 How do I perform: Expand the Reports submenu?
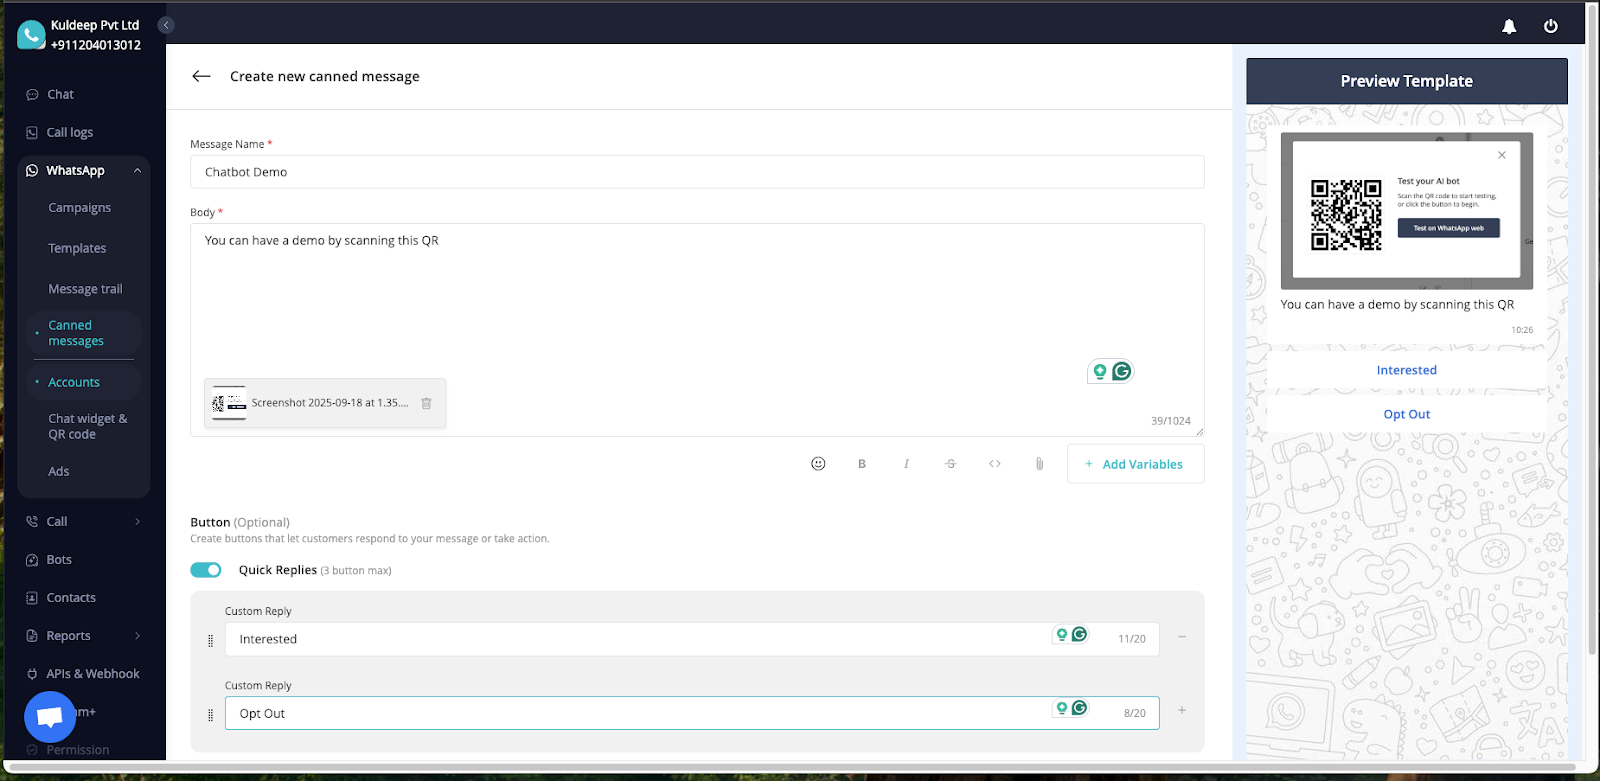coord(137,636)
